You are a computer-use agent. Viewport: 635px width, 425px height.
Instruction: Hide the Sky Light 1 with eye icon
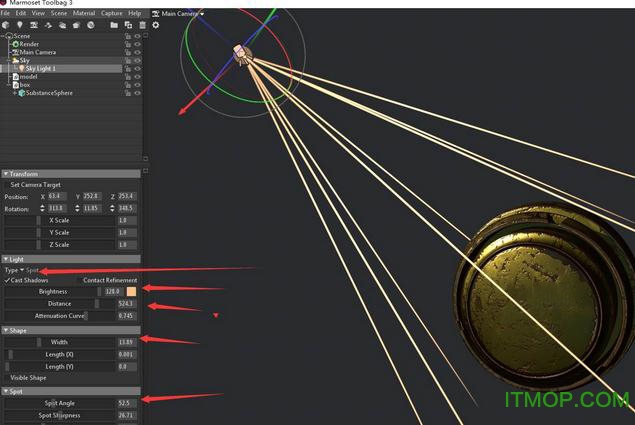click(x=137, y=68)
